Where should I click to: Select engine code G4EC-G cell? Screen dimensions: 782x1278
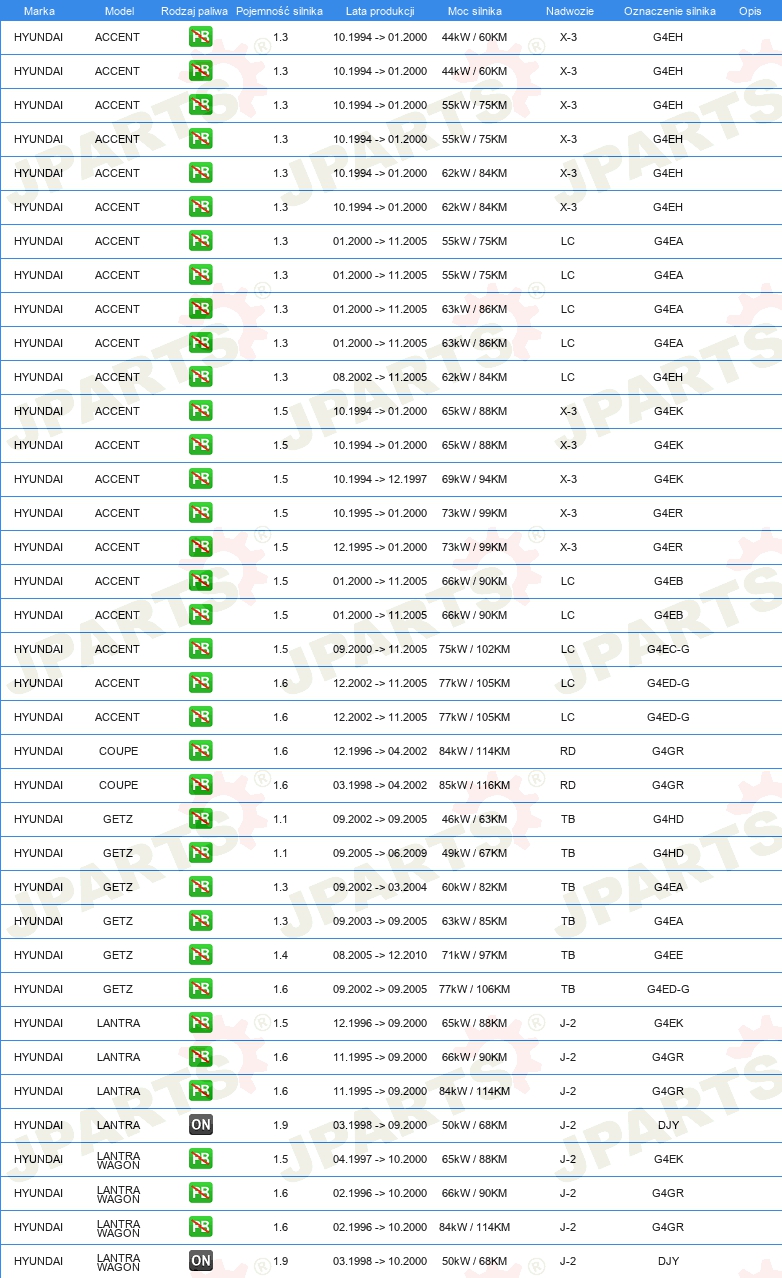[668, 649]
